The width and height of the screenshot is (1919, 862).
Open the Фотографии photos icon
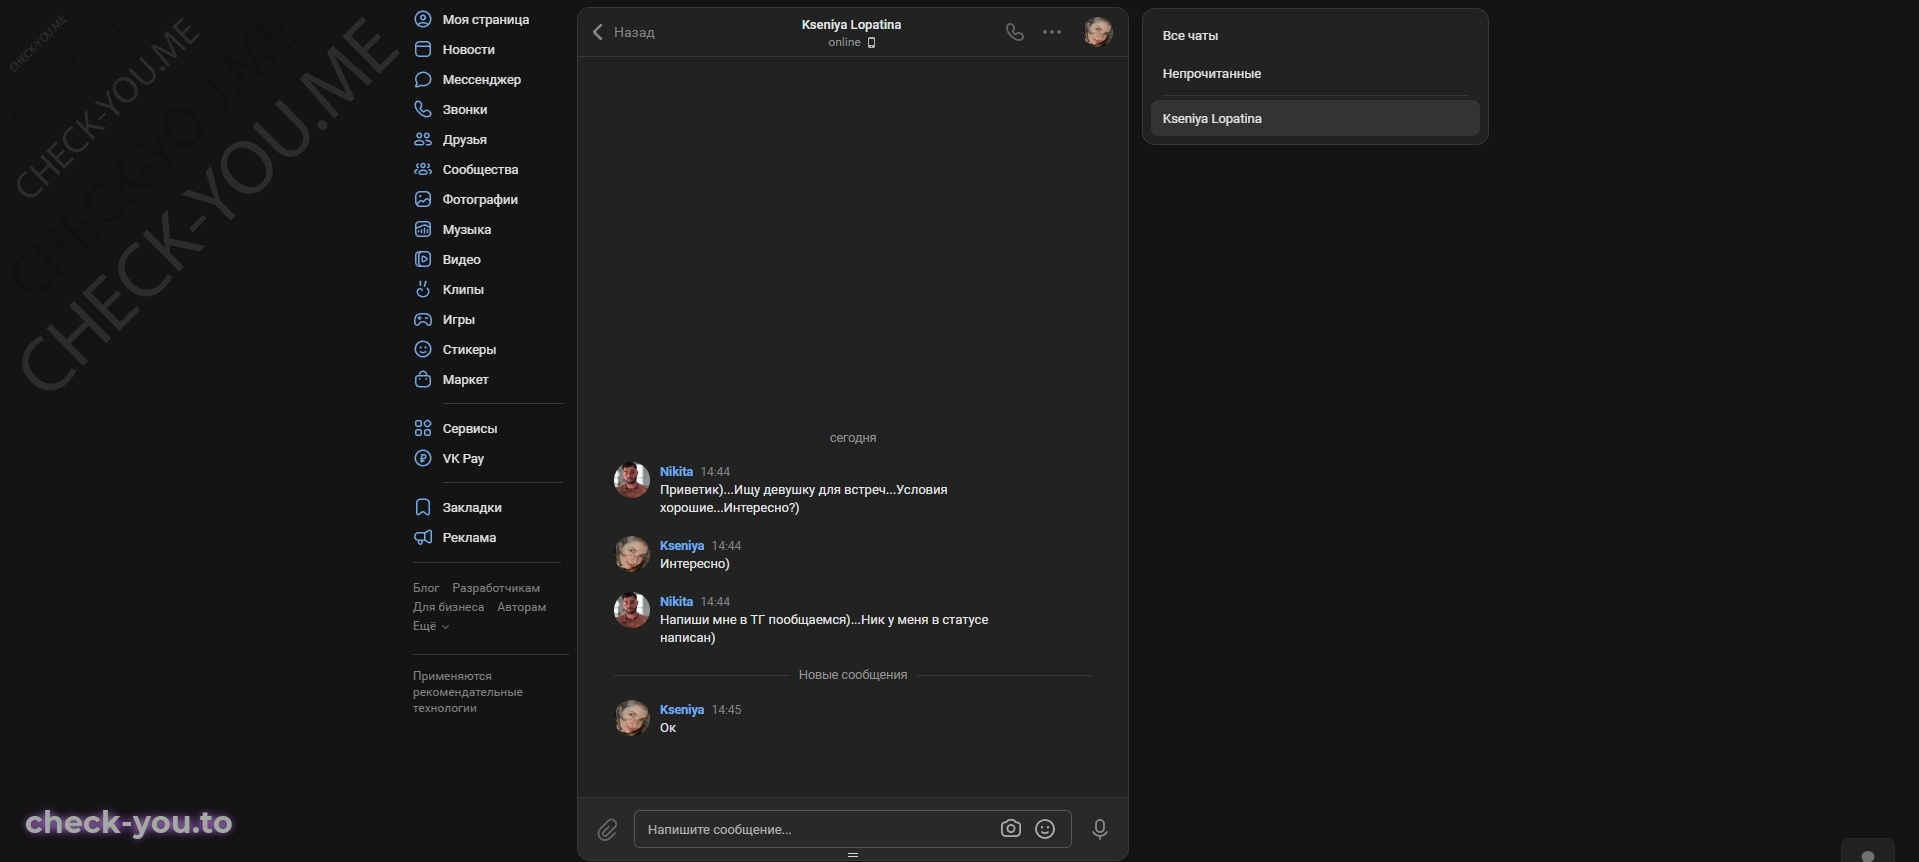tap(423, 199)
